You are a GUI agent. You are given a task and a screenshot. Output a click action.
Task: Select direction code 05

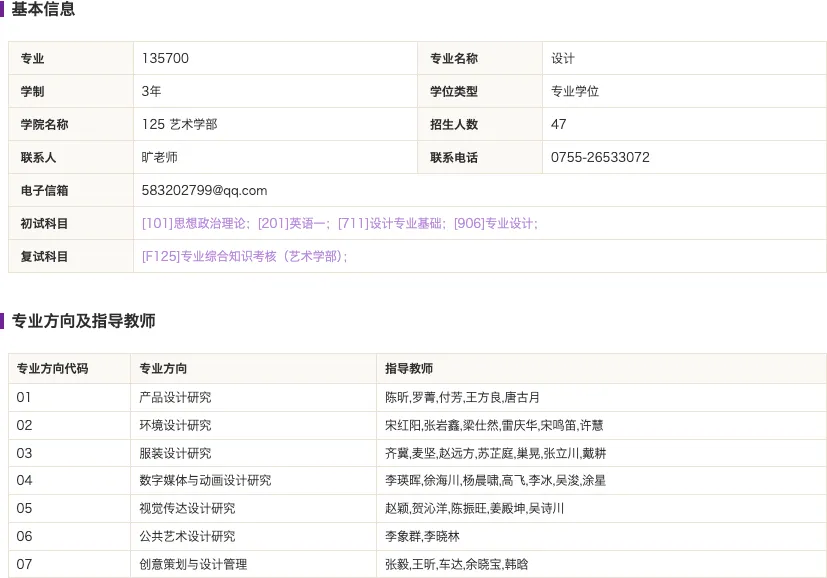pos(24,508)
